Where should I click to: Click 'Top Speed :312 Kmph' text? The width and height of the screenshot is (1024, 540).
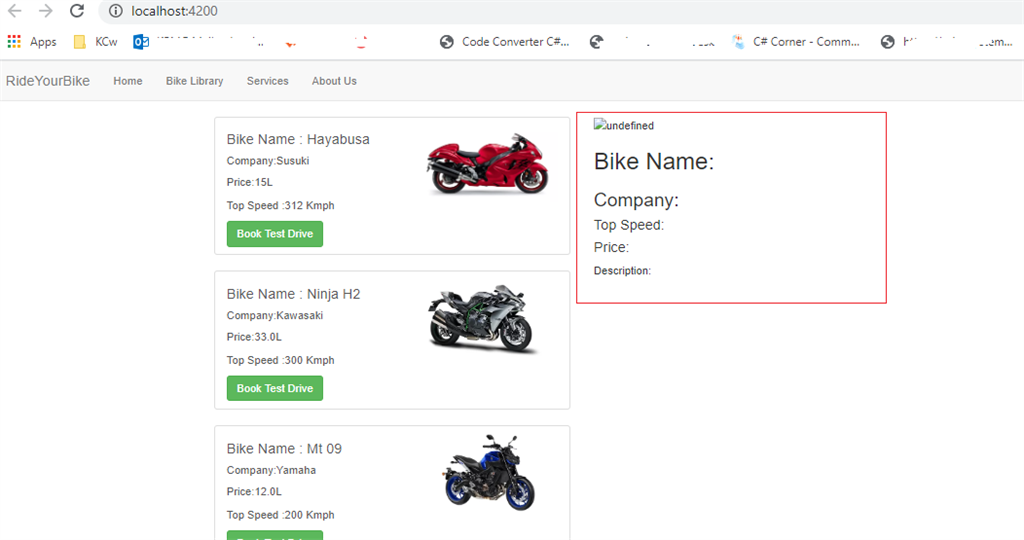(x=280, y=206)
